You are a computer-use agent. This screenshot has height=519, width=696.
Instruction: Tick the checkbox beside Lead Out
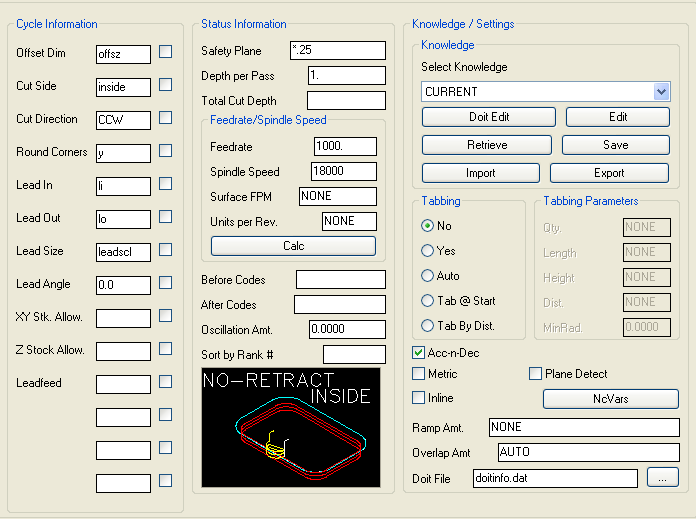click(x=166, y=217)
